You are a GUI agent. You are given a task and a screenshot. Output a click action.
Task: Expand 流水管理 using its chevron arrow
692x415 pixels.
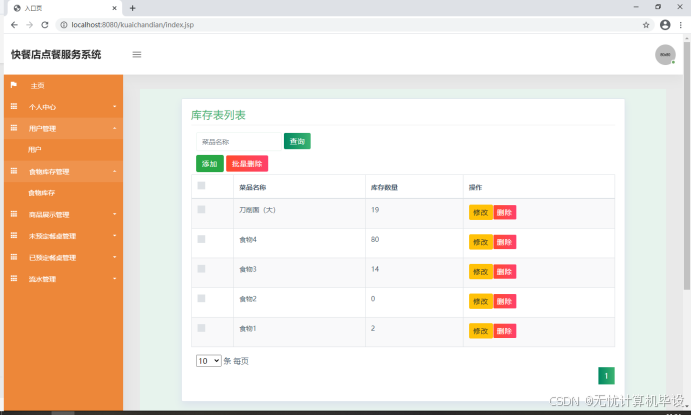pos(115,279)
